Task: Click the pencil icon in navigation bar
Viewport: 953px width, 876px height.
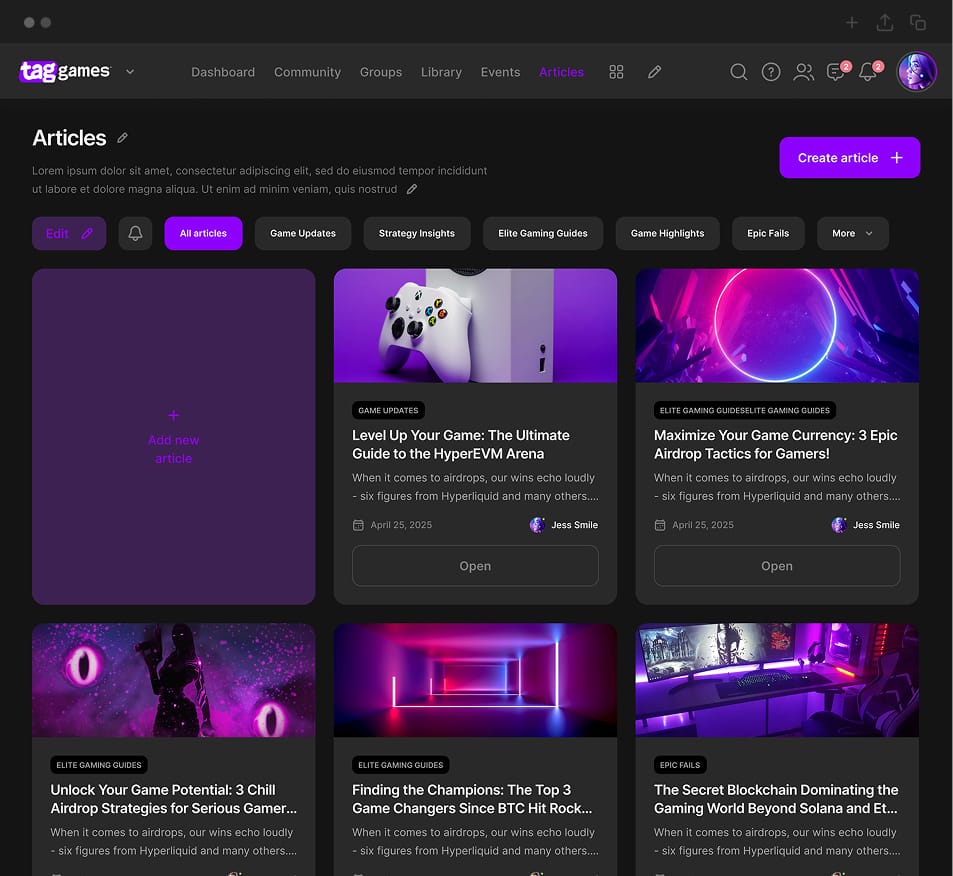Action: coord(654,72)
